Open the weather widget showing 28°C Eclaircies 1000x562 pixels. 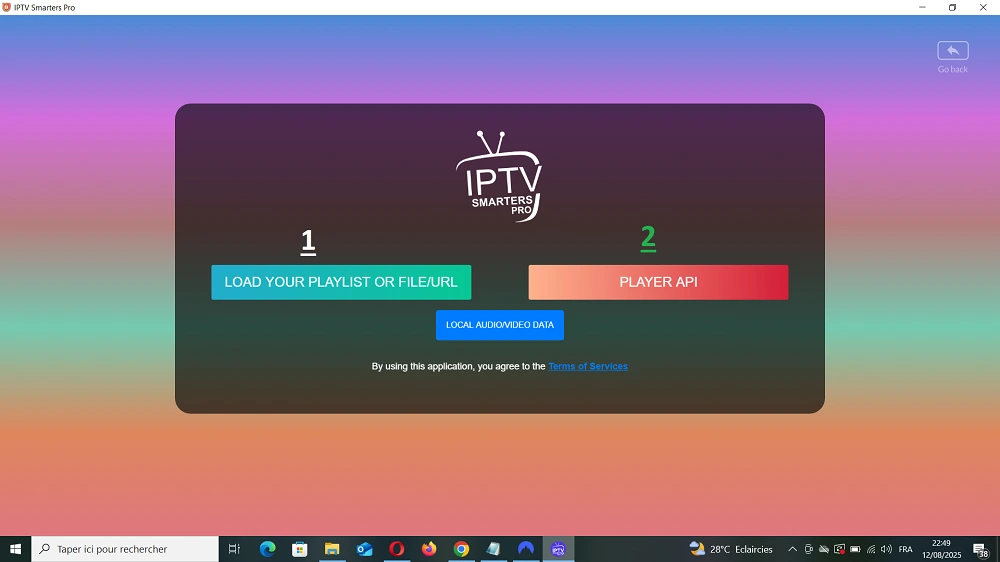pos(731,549)
